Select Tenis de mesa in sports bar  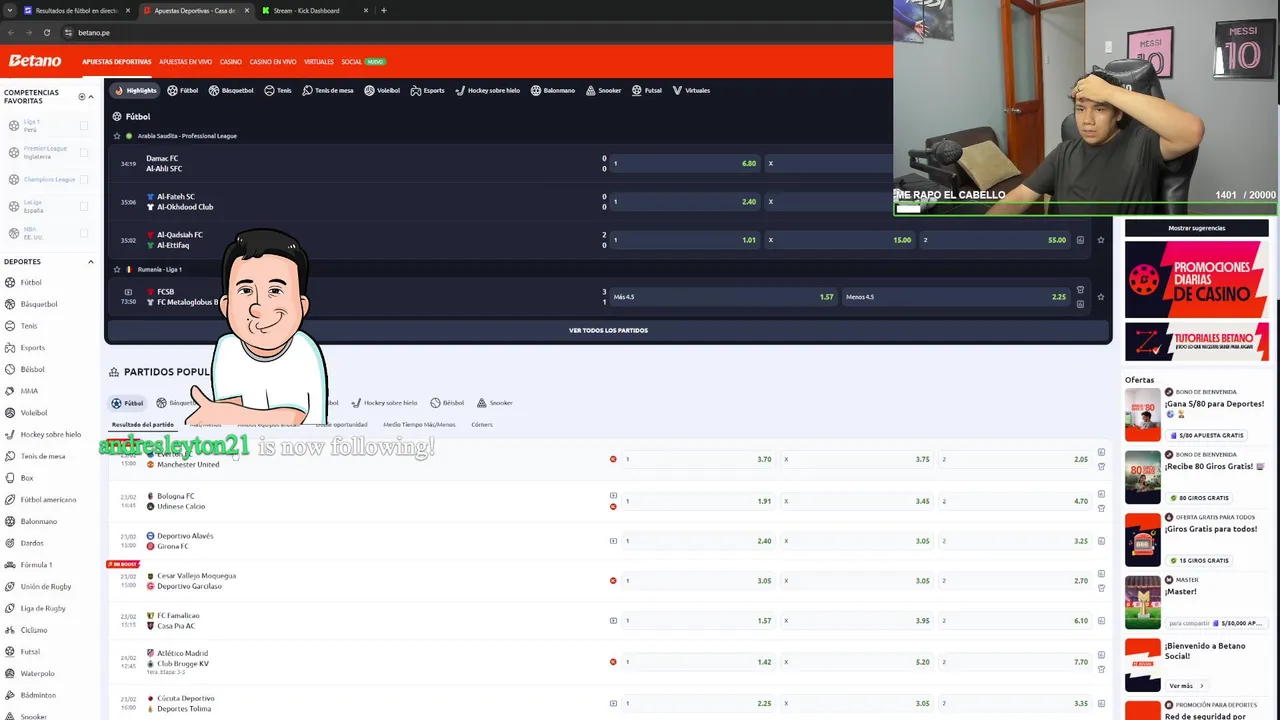327,90
